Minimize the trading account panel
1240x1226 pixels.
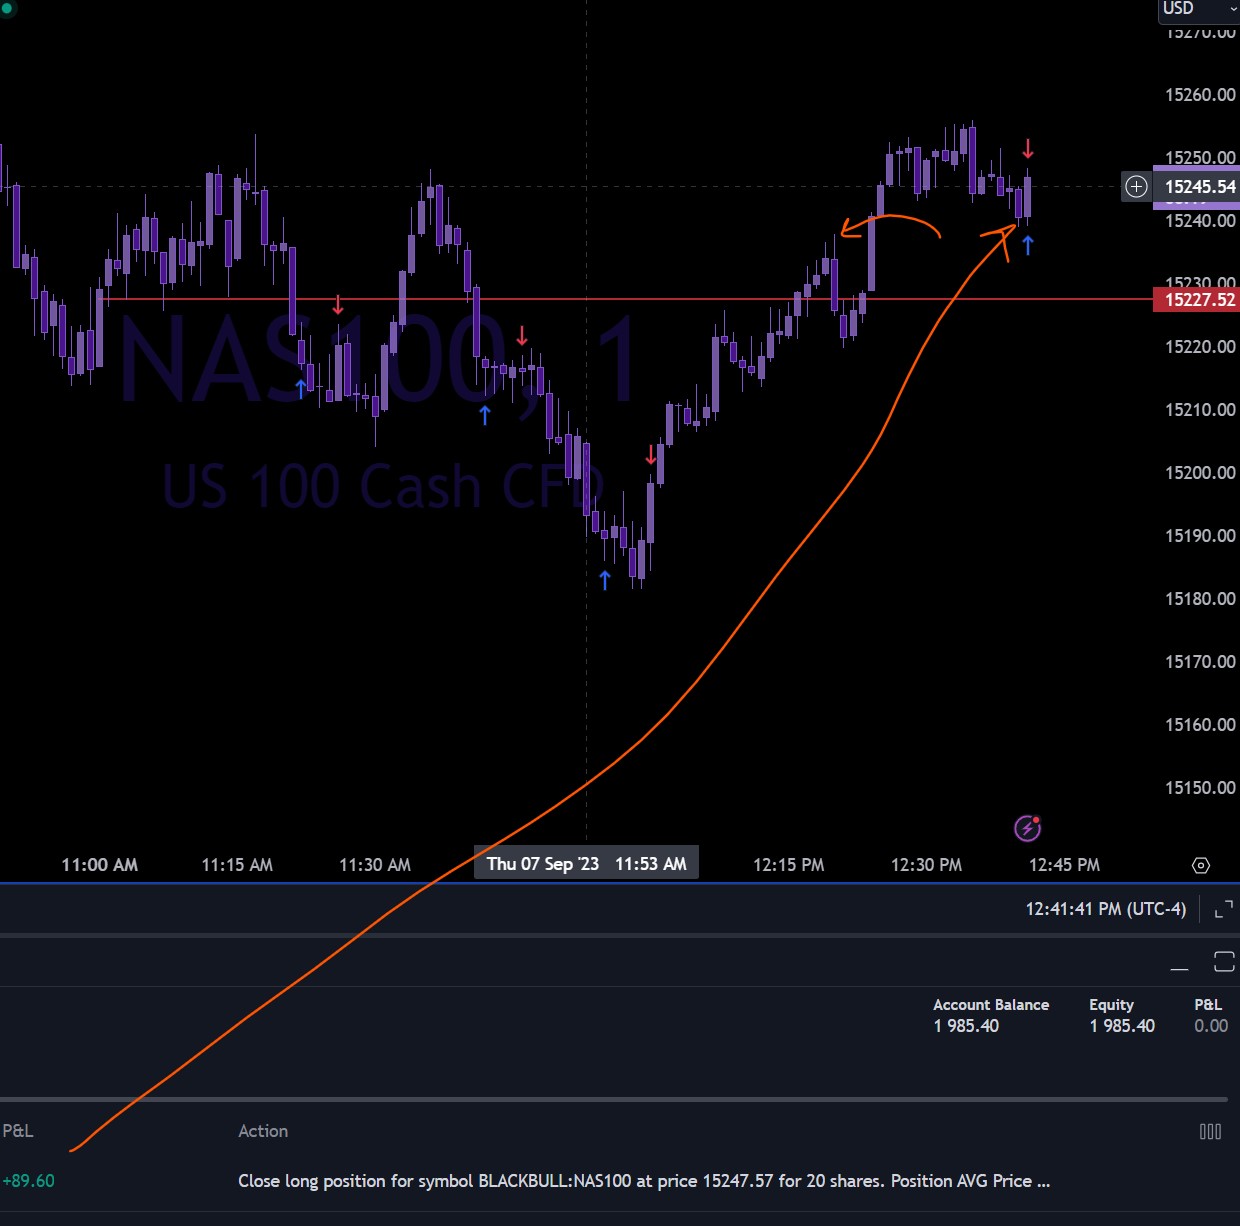[1180, 964]
